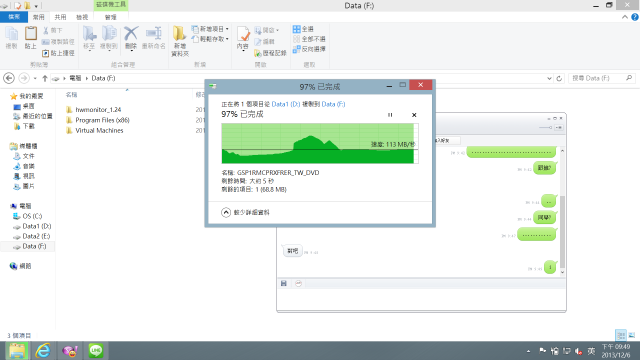Viewport: 640px width, 360px height.
Task: Click the Data (F:) destination link in copy dialog
Action: (x=333, y=104)
